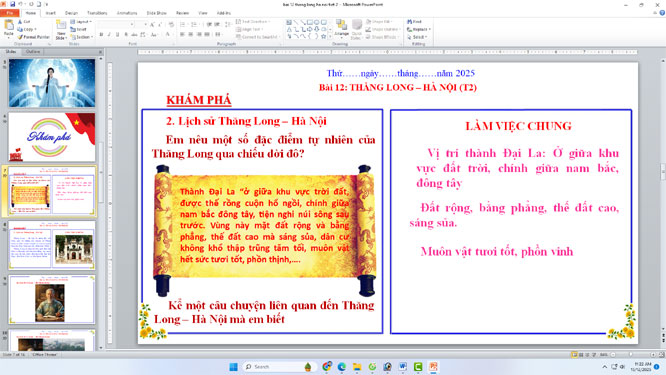666x375 pixels.
Task: Insert a New Slide
Action: pos(61,30)
